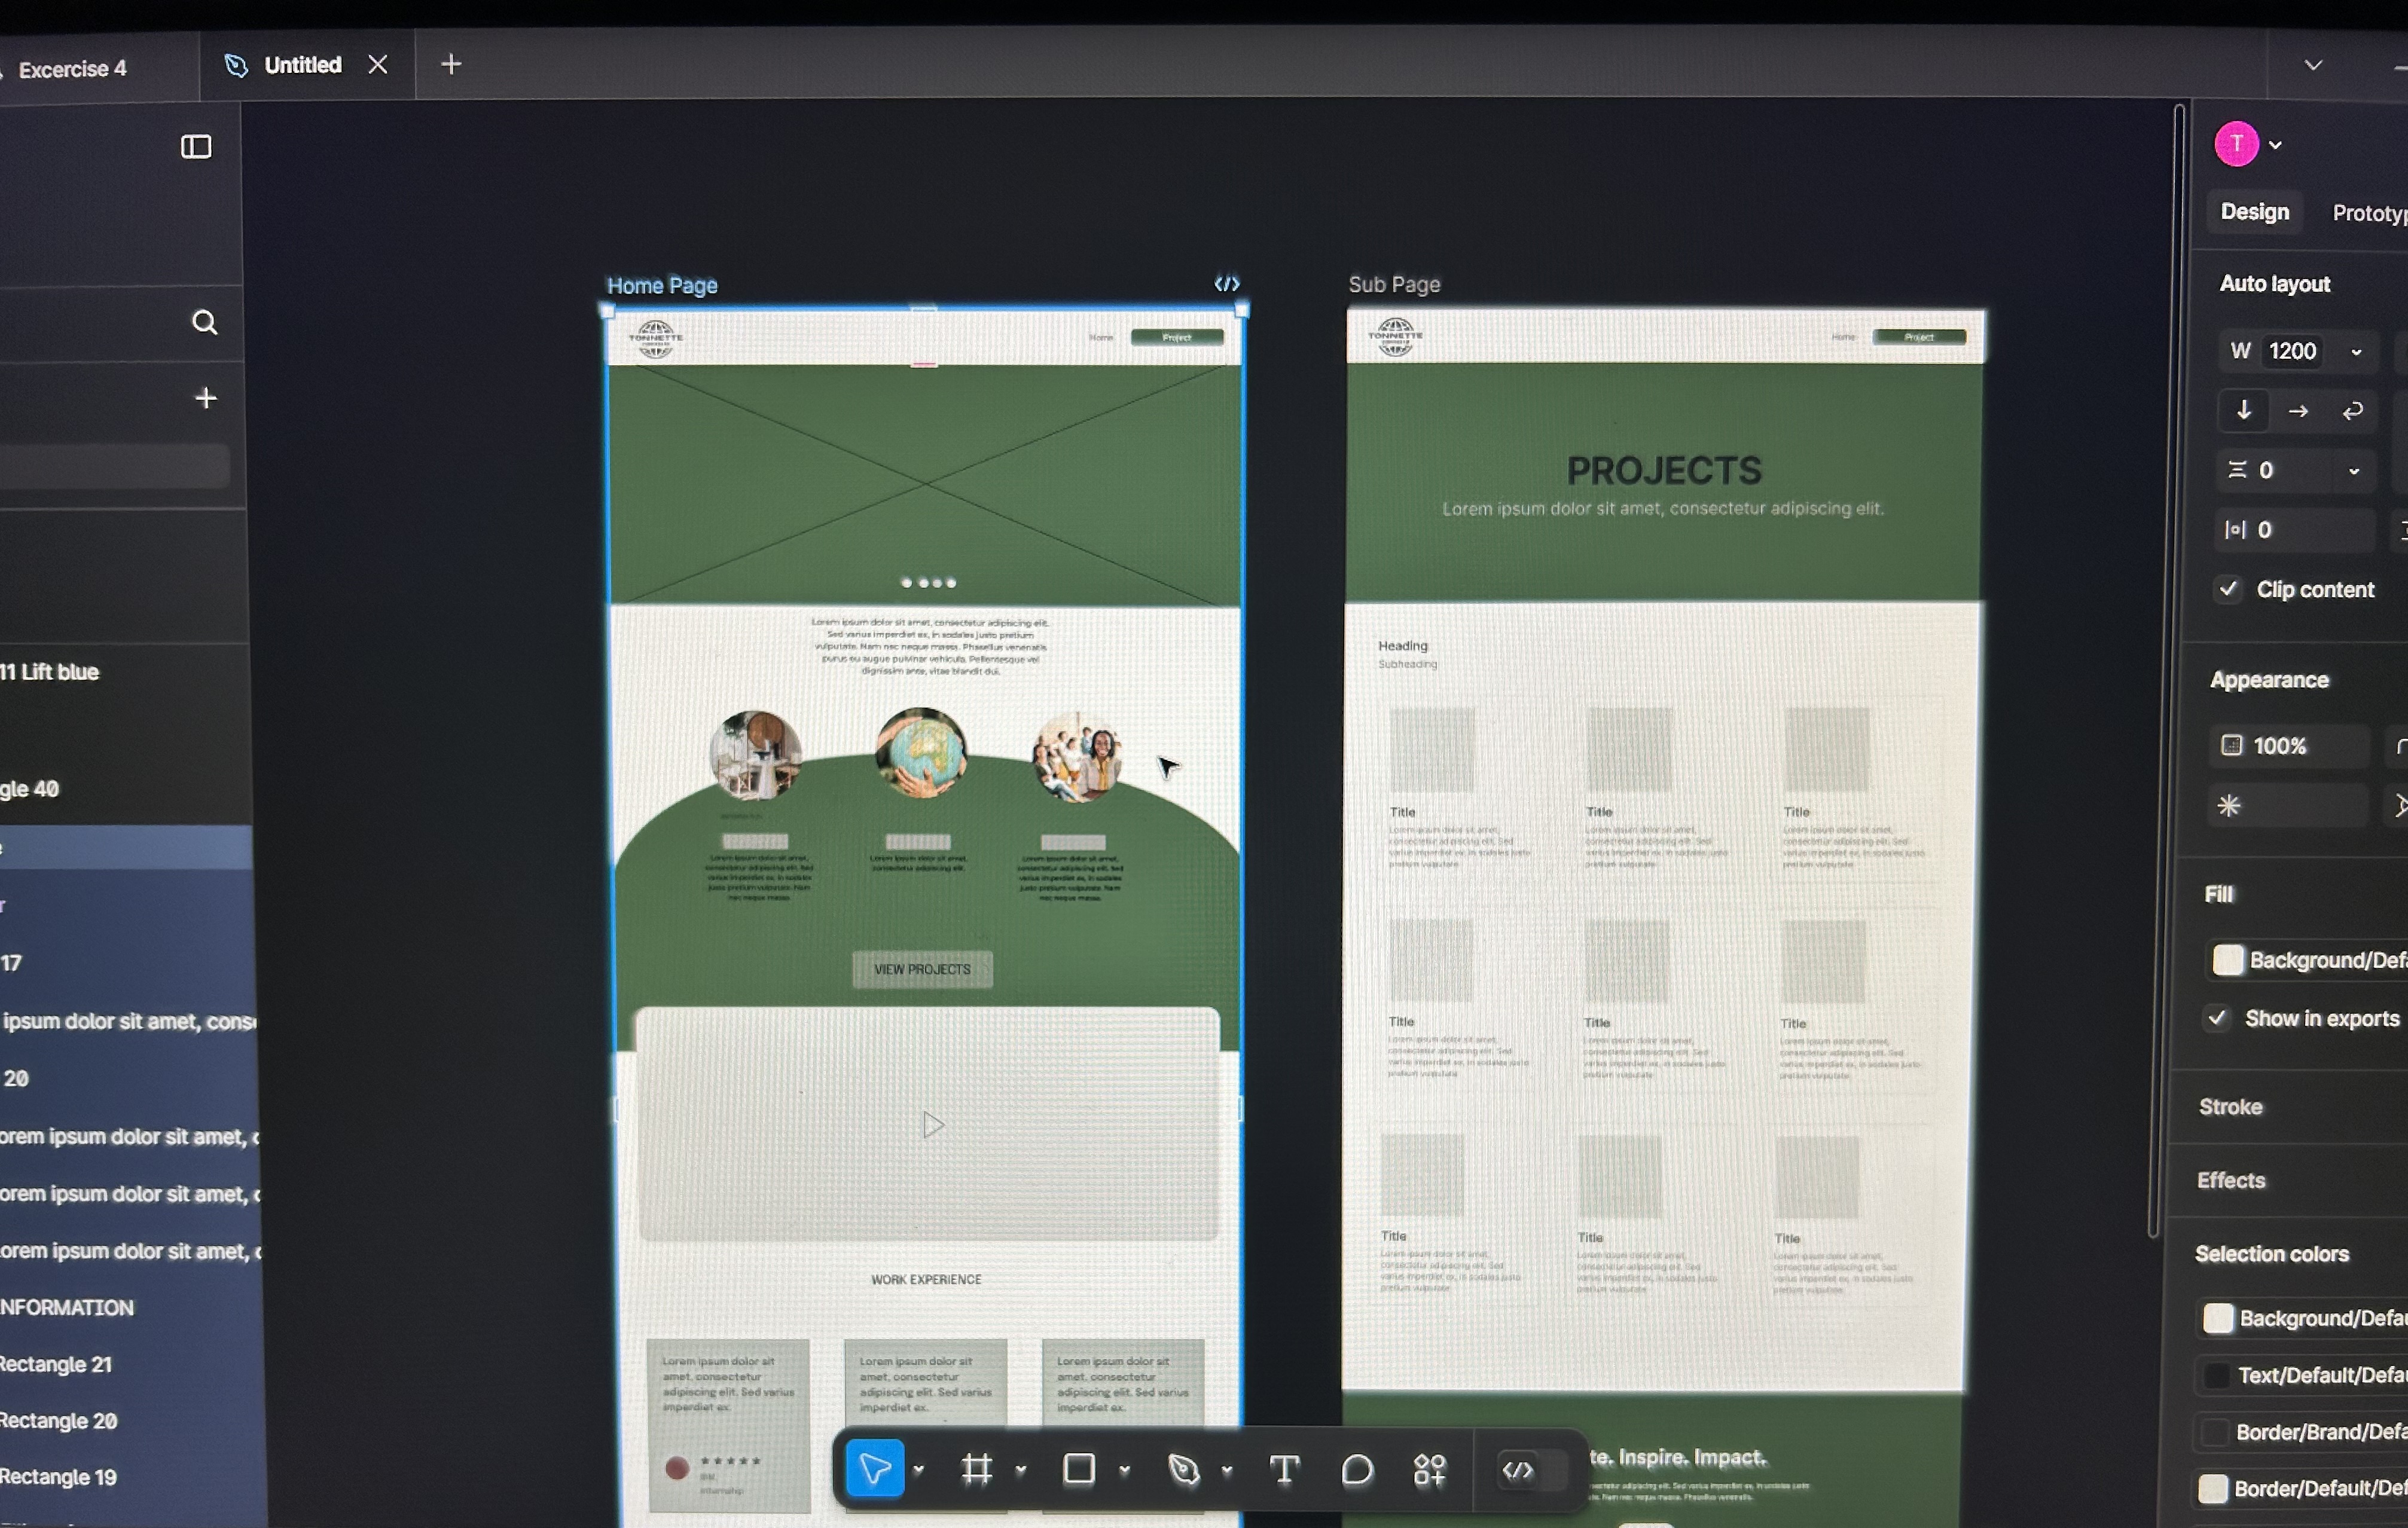The image size is (2408, 1528).
Task: Toggle Show in exports checkbox
Action: [2217, 1018]
